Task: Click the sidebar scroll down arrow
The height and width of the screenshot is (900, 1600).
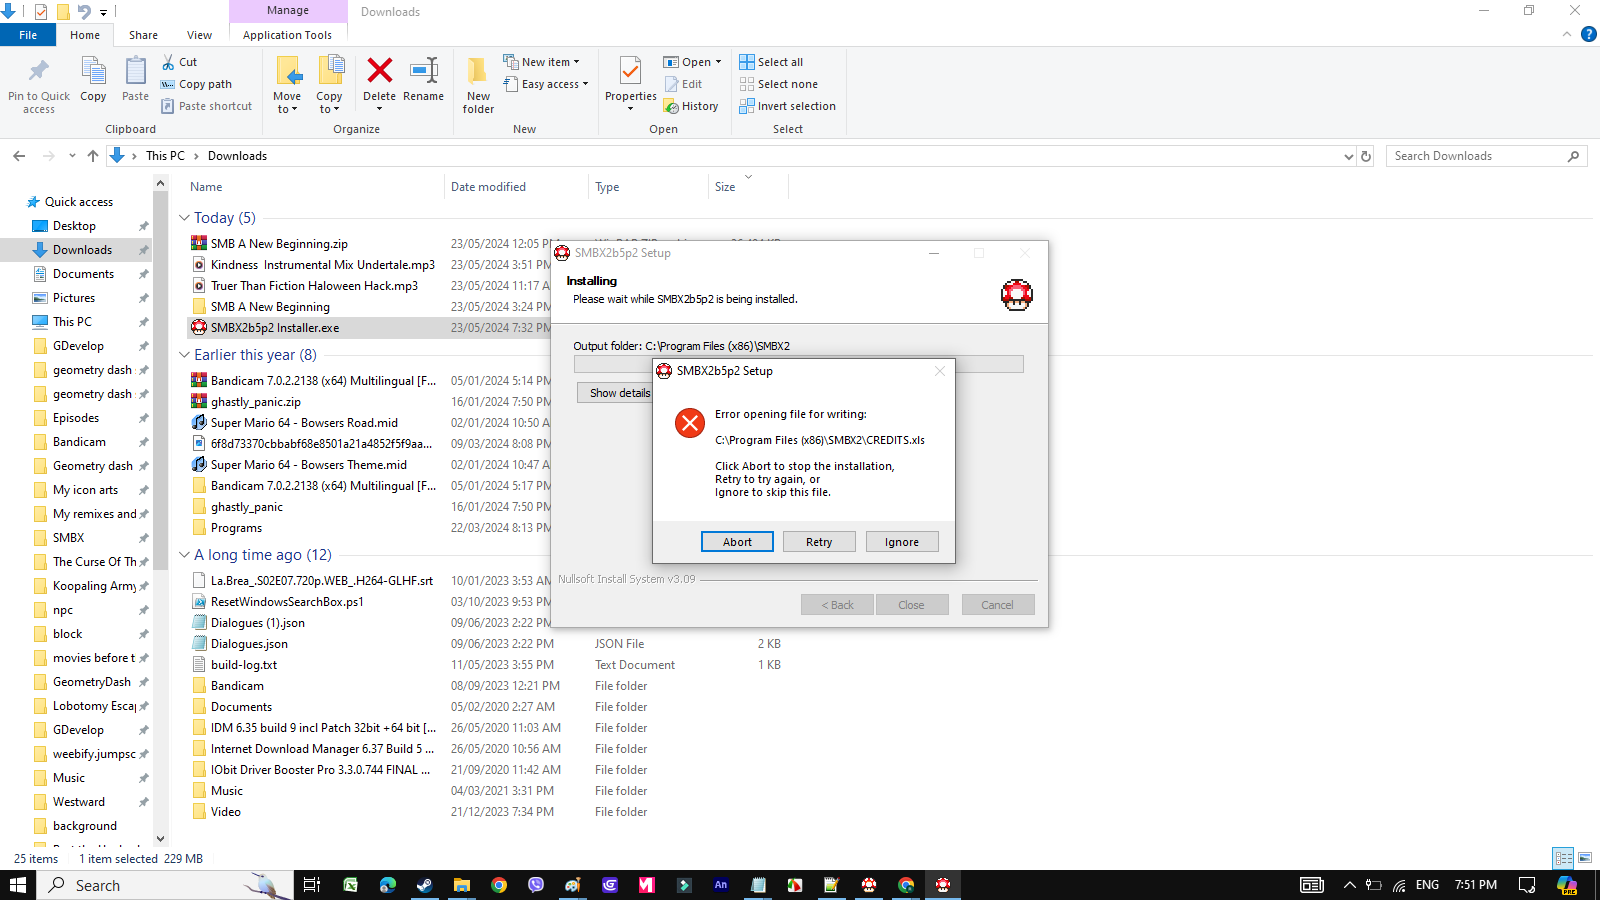Action: pos(160,839)
